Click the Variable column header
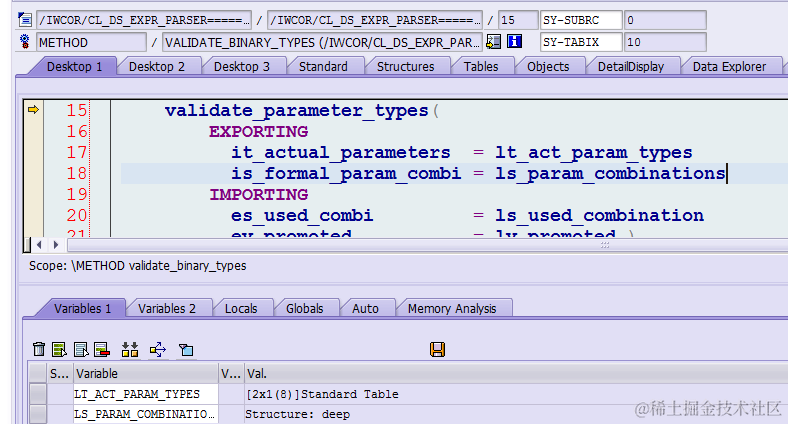Screen dimensions: 788x424 click(146, 373)
